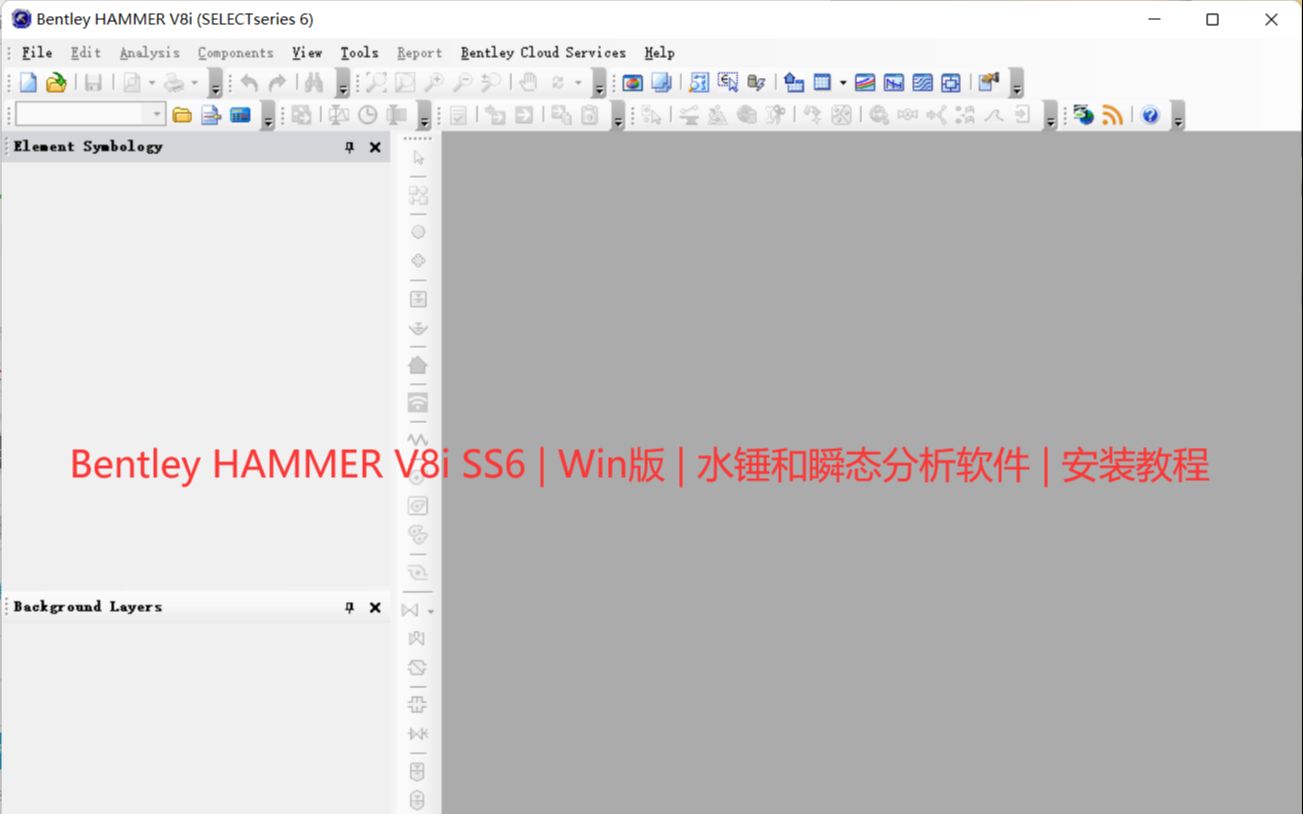This screenshot has width=1303, height=814.
Task: Click the Printer icon
Action: (x=174, y=82)
